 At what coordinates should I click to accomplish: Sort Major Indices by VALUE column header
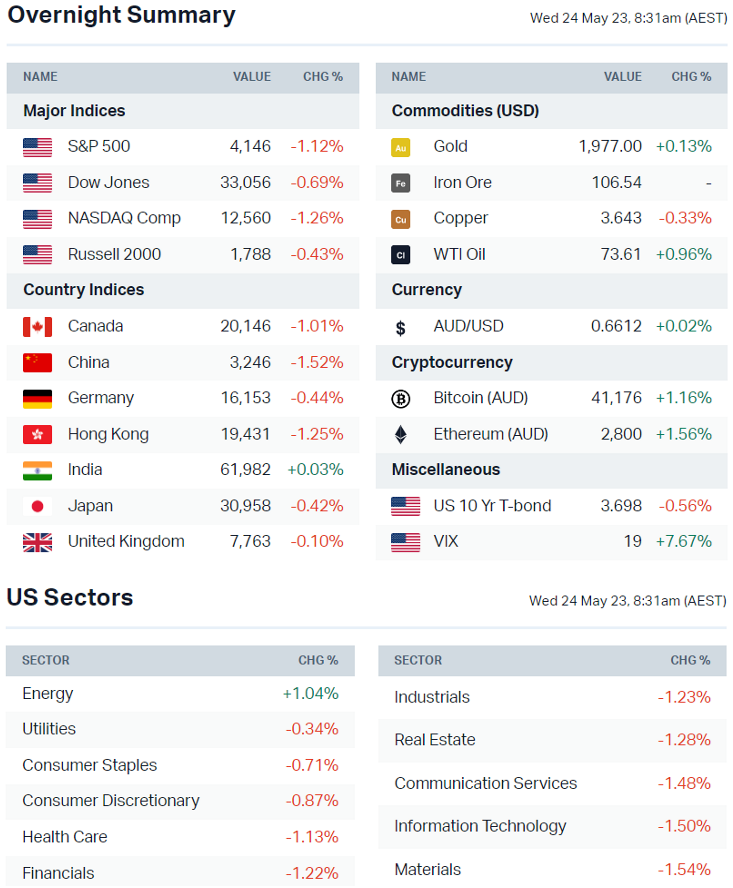[252, 77]
